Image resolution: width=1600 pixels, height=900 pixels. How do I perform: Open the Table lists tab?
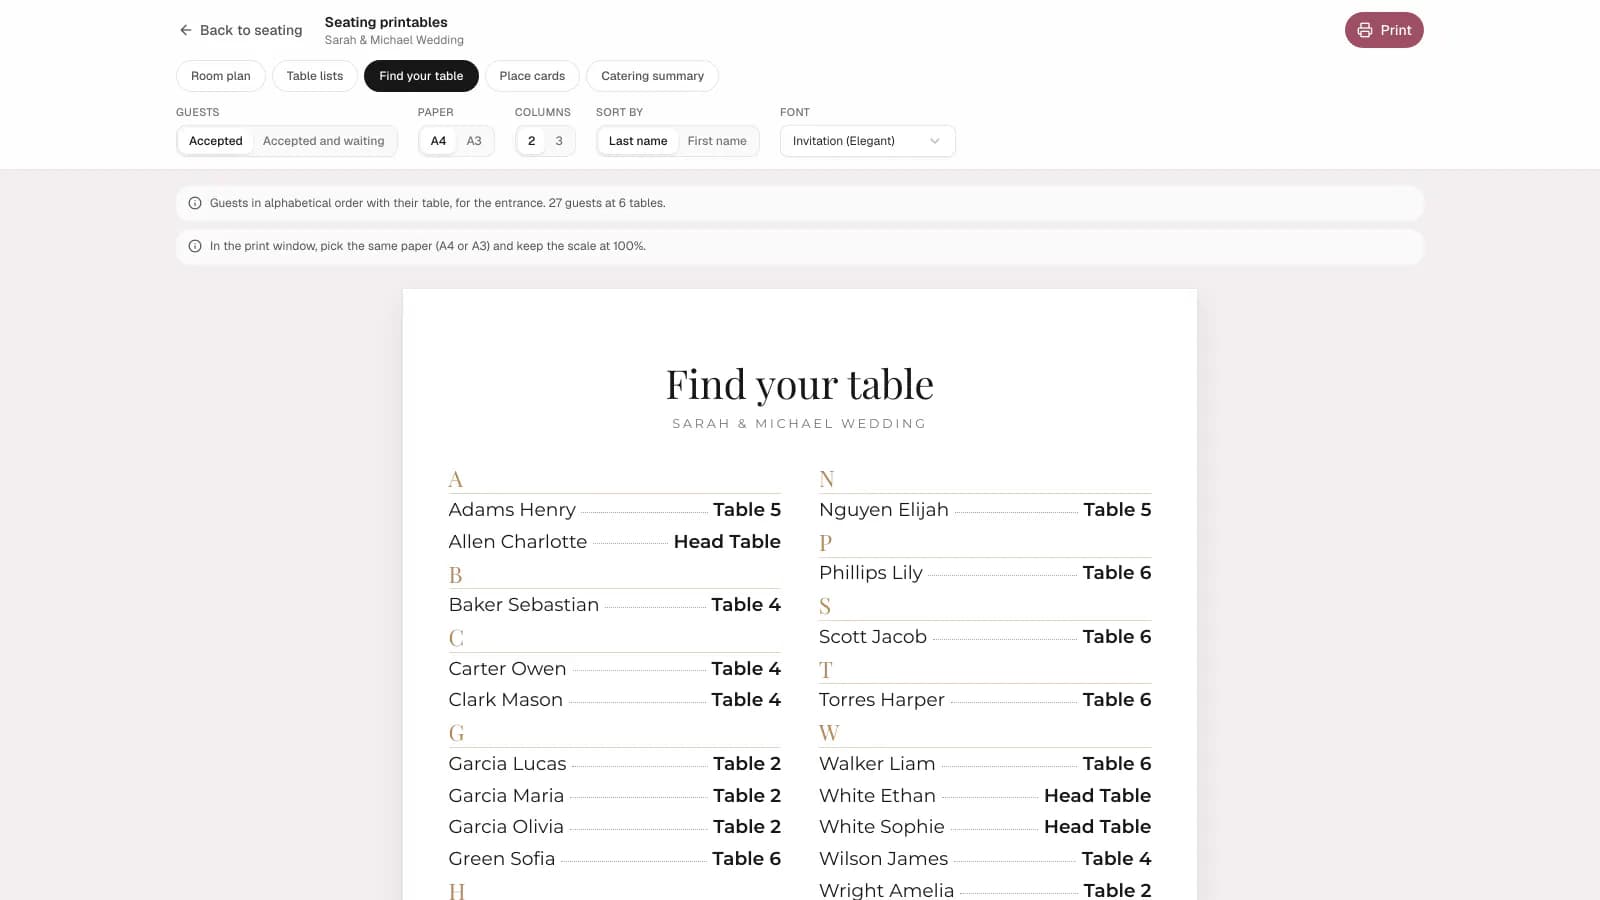[x=315, y=76]
